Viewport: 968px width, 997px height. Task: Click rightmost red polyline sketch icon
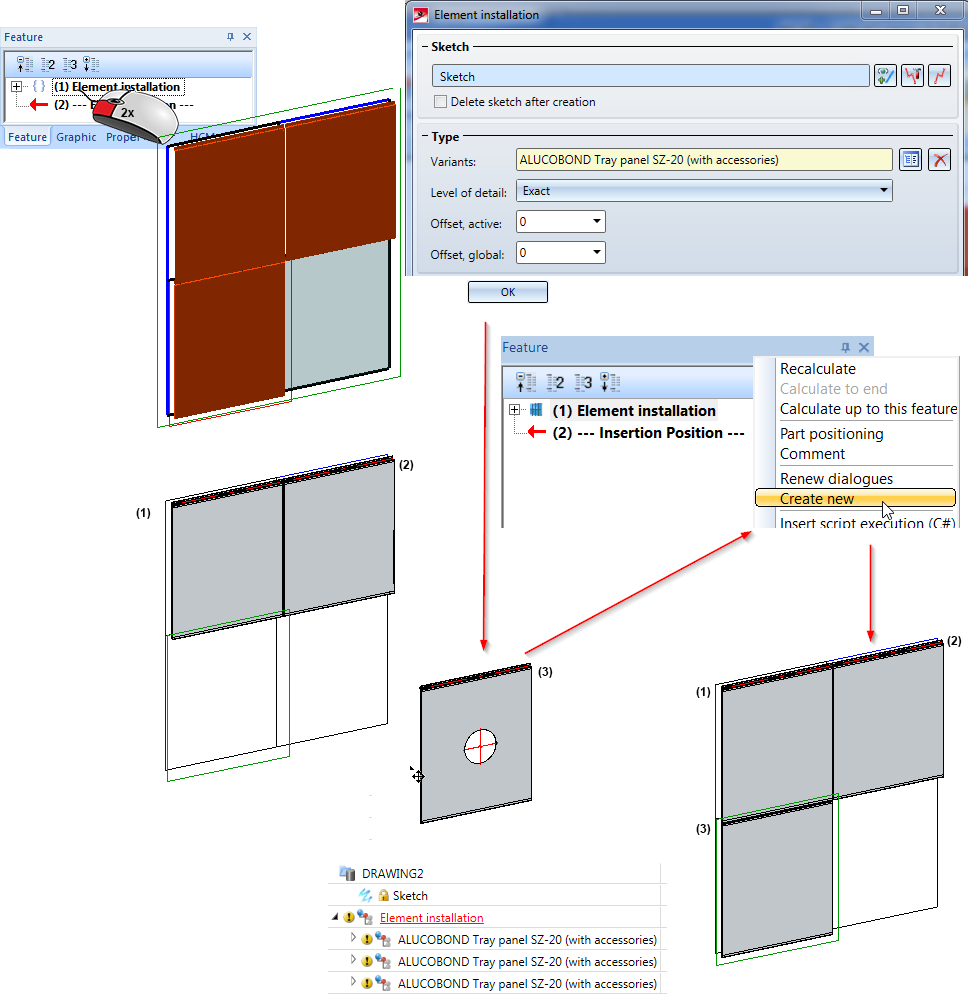939,76
